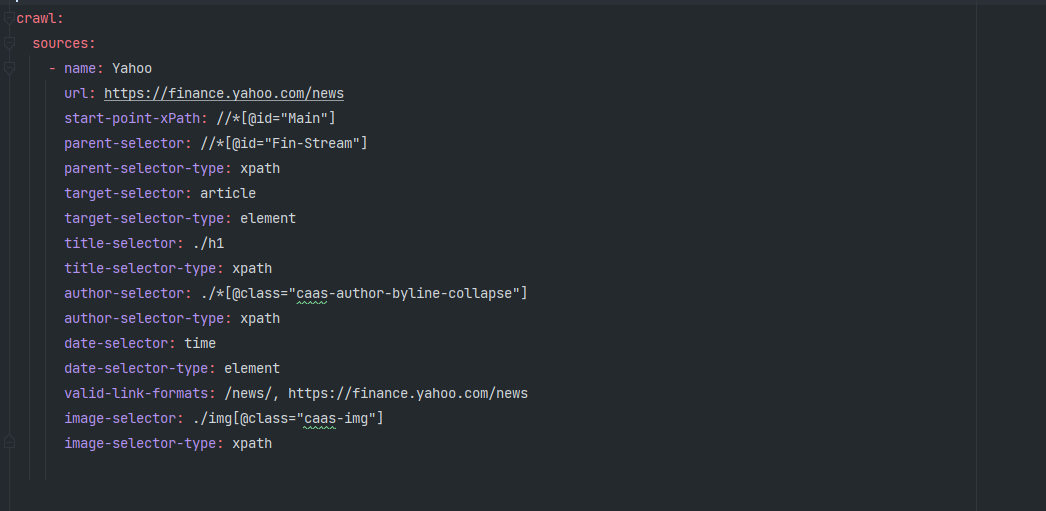
Task: Click the start-point-xPath key
Action: click(x=136, y=118)
